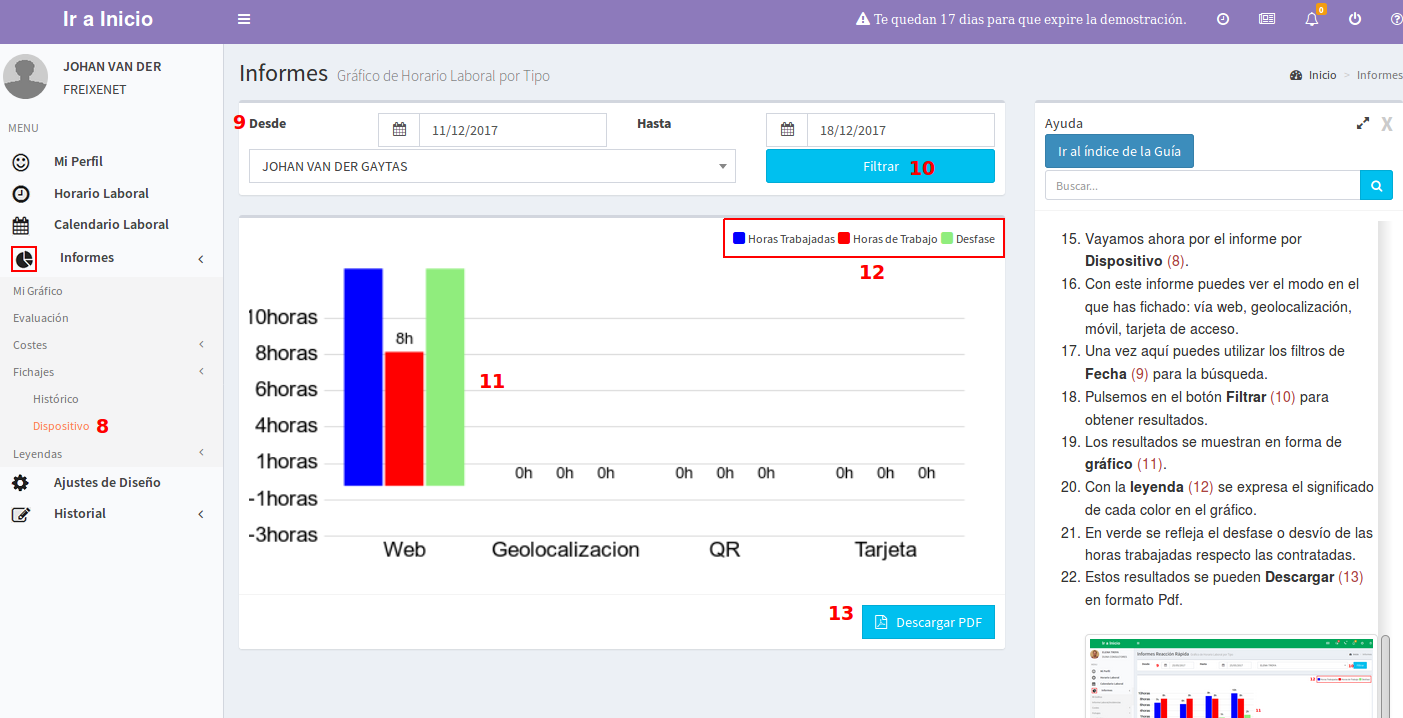The width and height of the screenshot is (1403, 718).
Task: Expand the Historial menu chevron
Action: click(201, 514)
